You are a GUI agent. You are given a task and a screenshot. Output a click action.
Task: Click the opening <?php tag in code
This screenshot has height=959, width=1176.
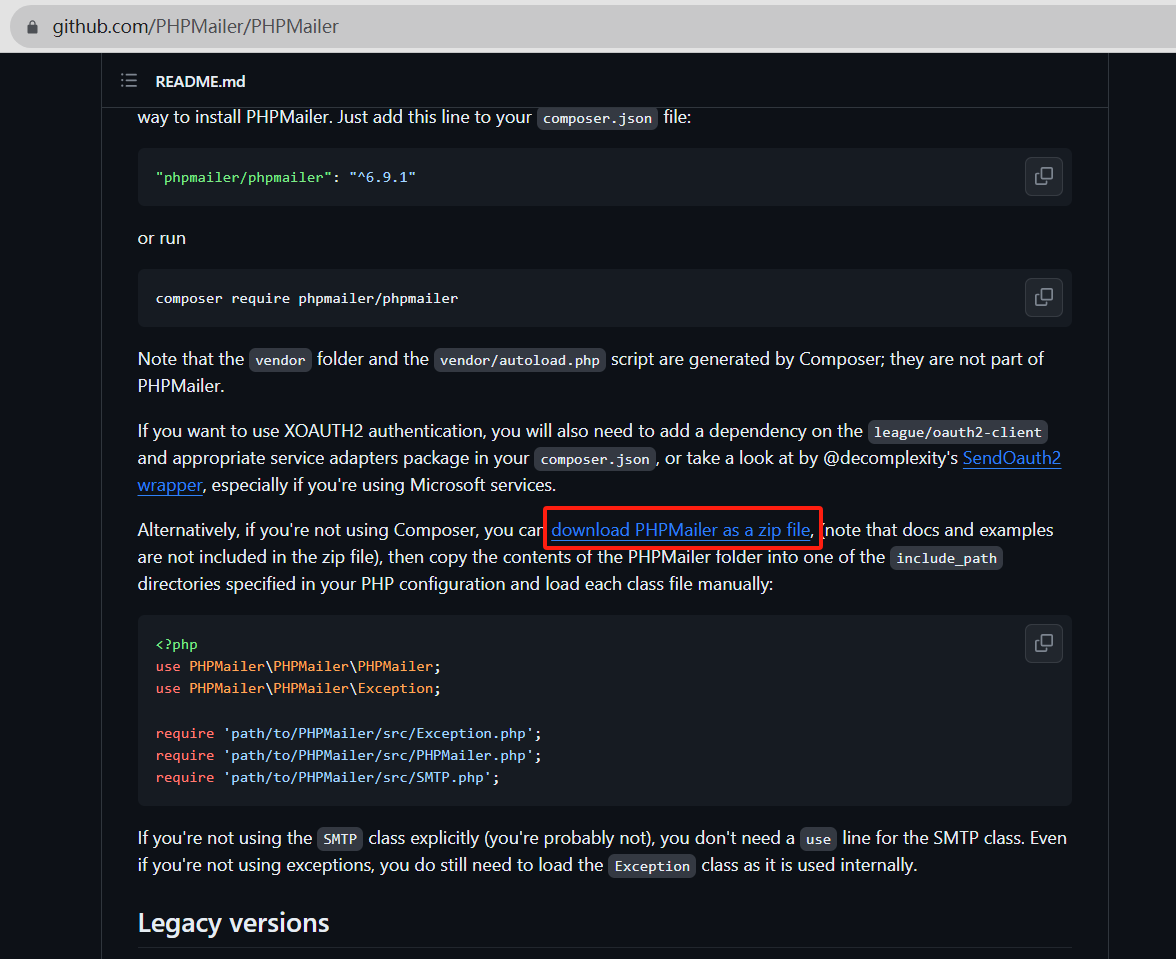(x=177, y=645)
